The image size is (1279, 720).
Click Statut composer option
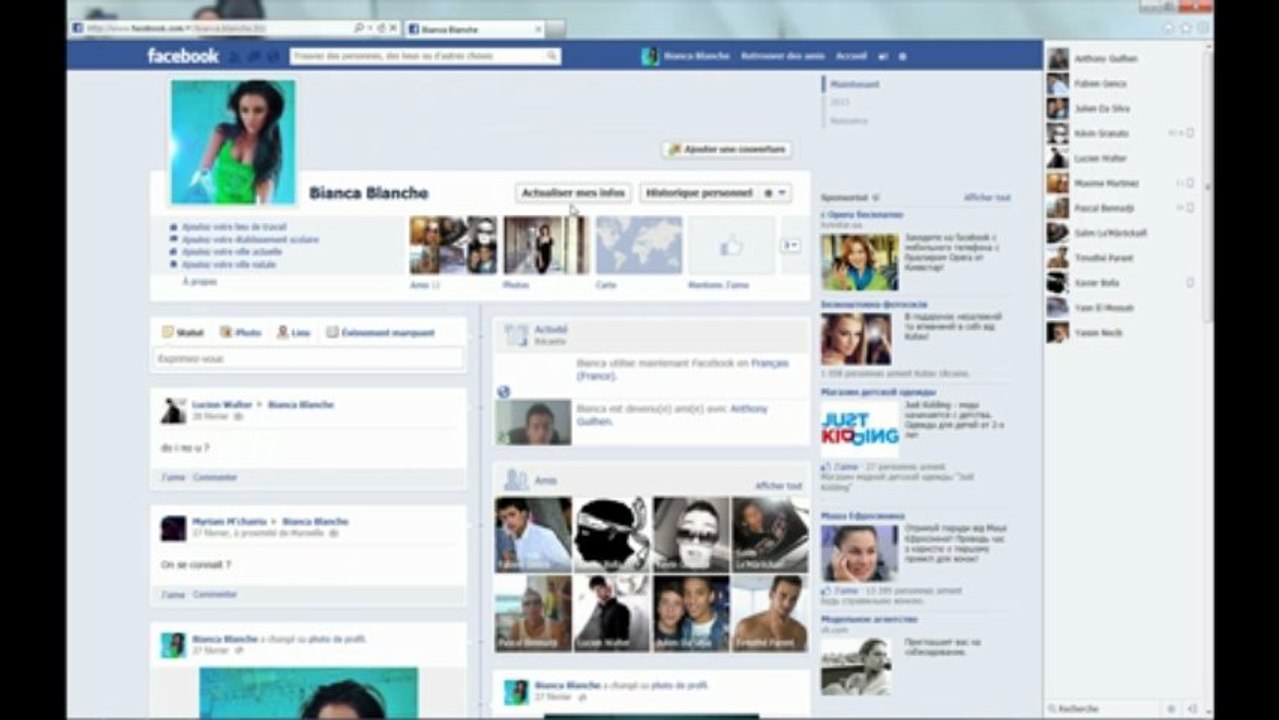click(184, 332)
